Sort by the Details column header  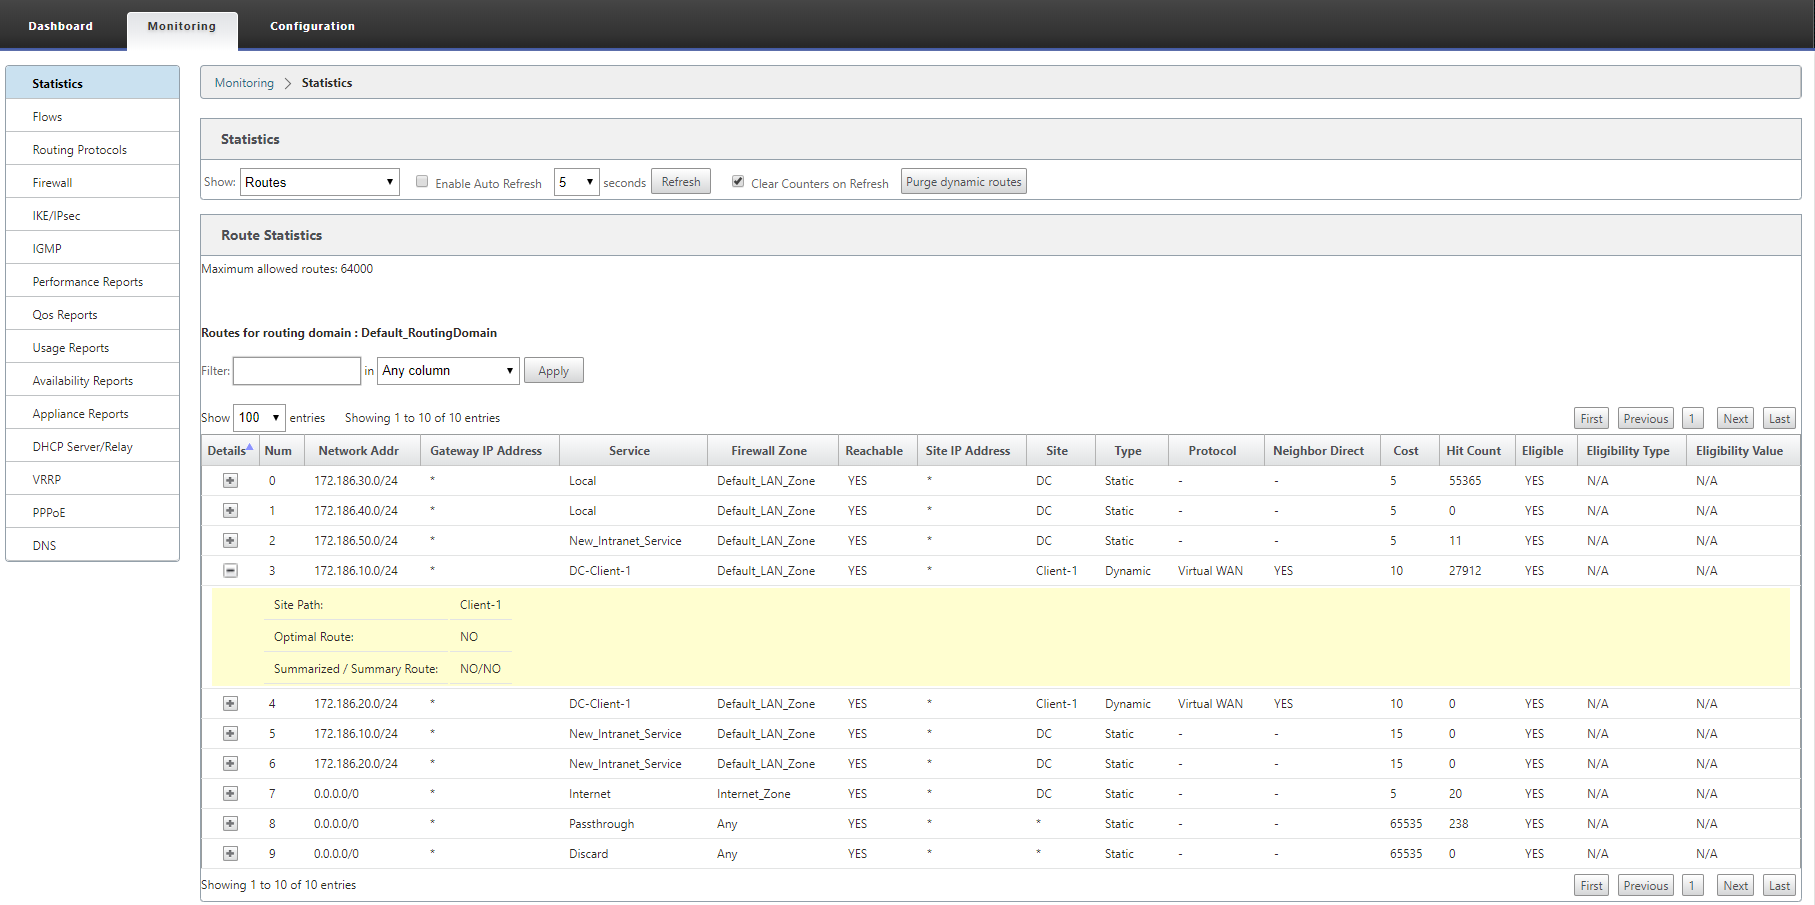coord(230,451)
